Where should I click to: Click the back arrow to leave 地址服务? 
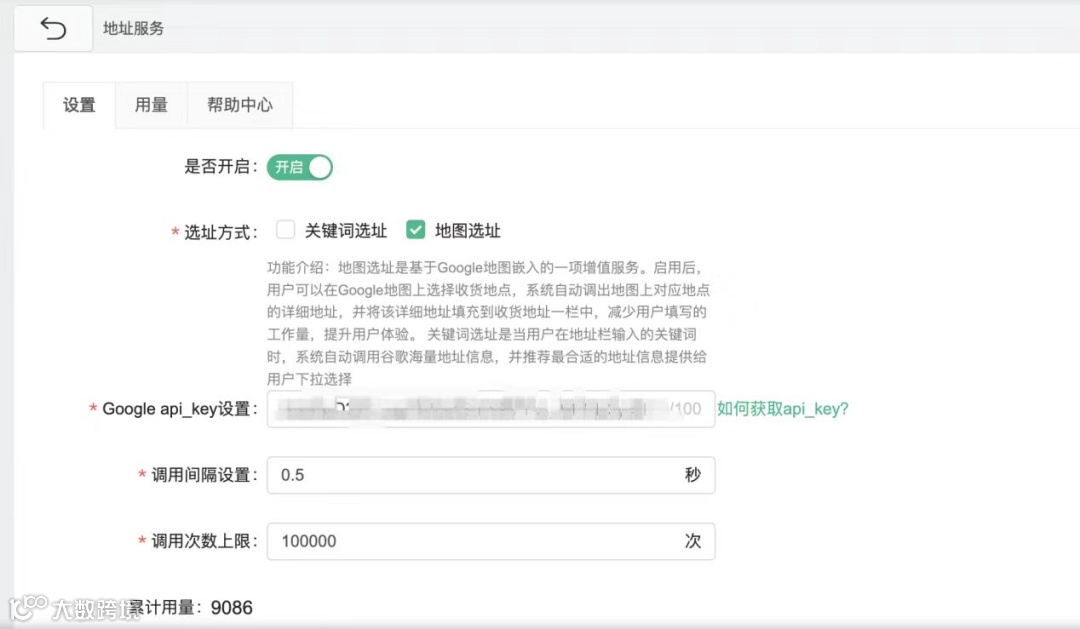tap(52, 27)
